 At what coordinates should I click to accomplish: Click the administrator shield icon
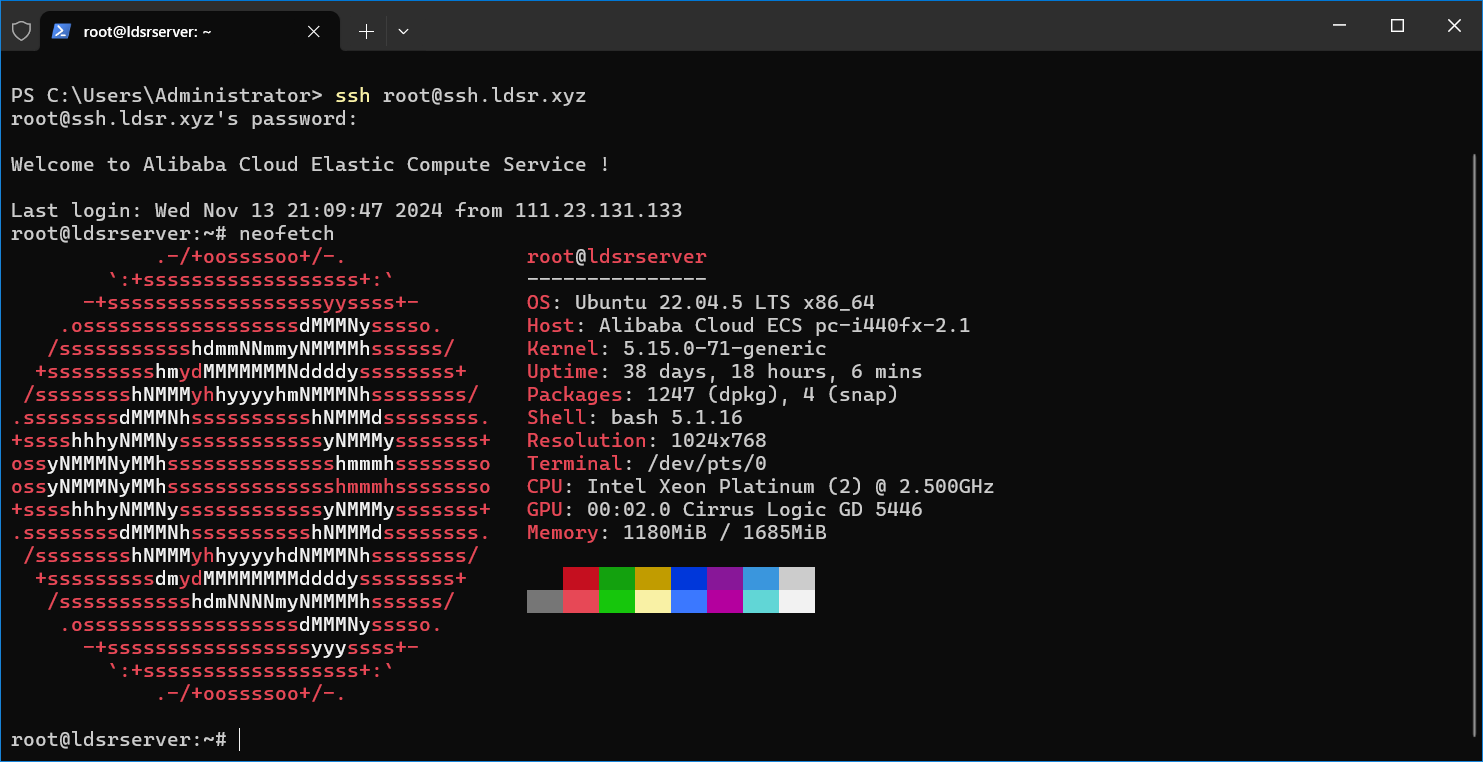point(21,31)
